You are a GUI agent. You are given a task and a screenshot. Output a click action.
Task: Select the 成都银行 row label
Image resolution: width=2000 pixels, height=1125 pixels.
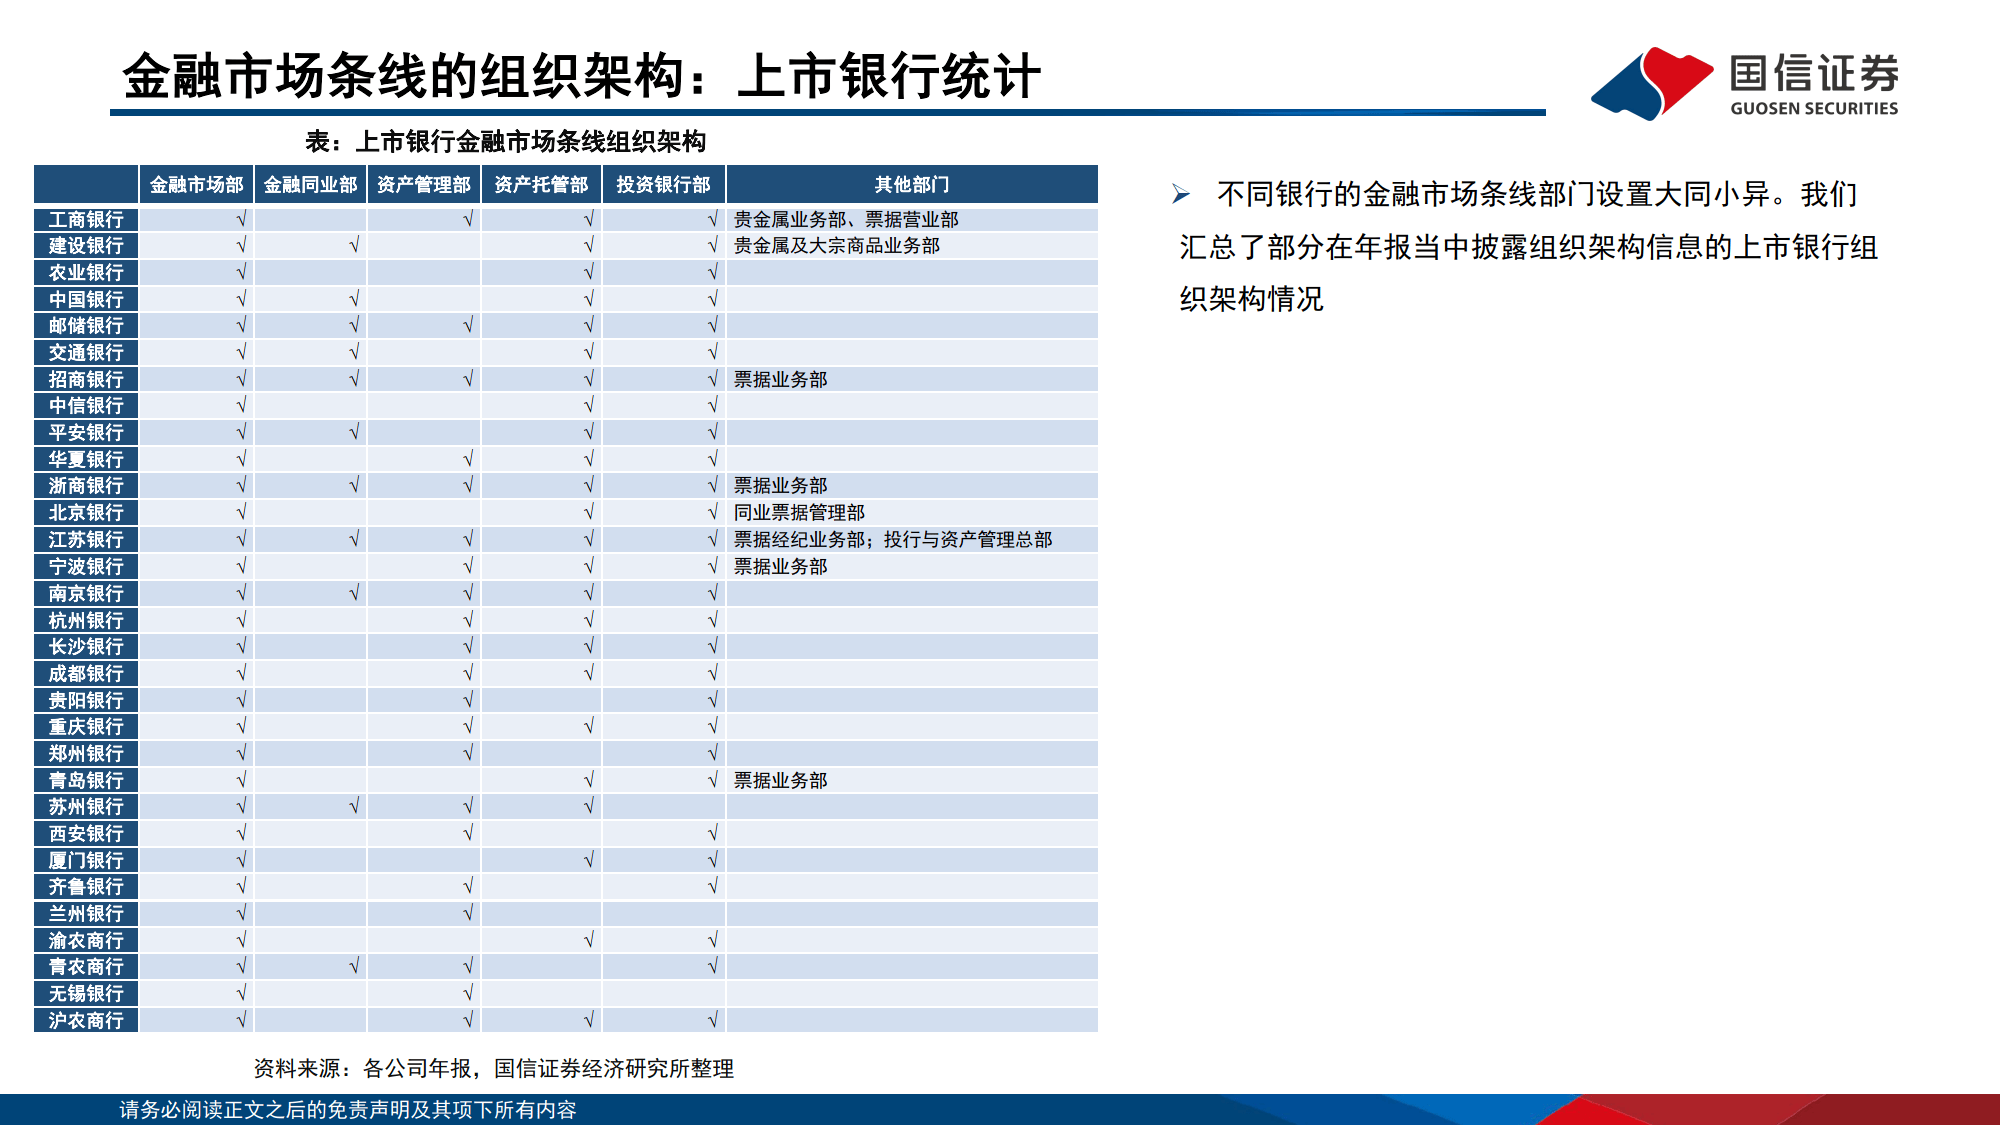point(86,673)
